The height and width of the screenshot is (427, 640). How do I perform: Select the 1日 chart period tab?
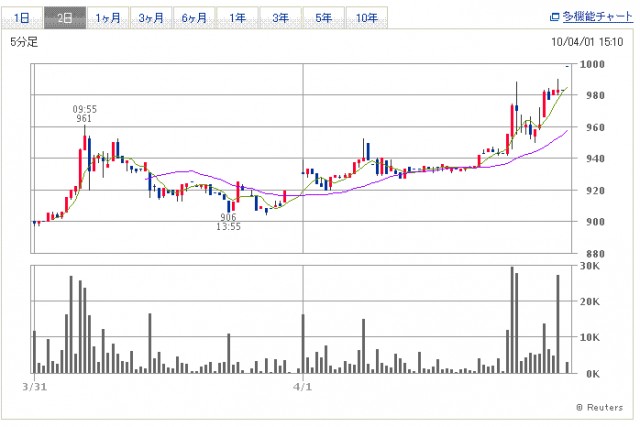point(22,18)
